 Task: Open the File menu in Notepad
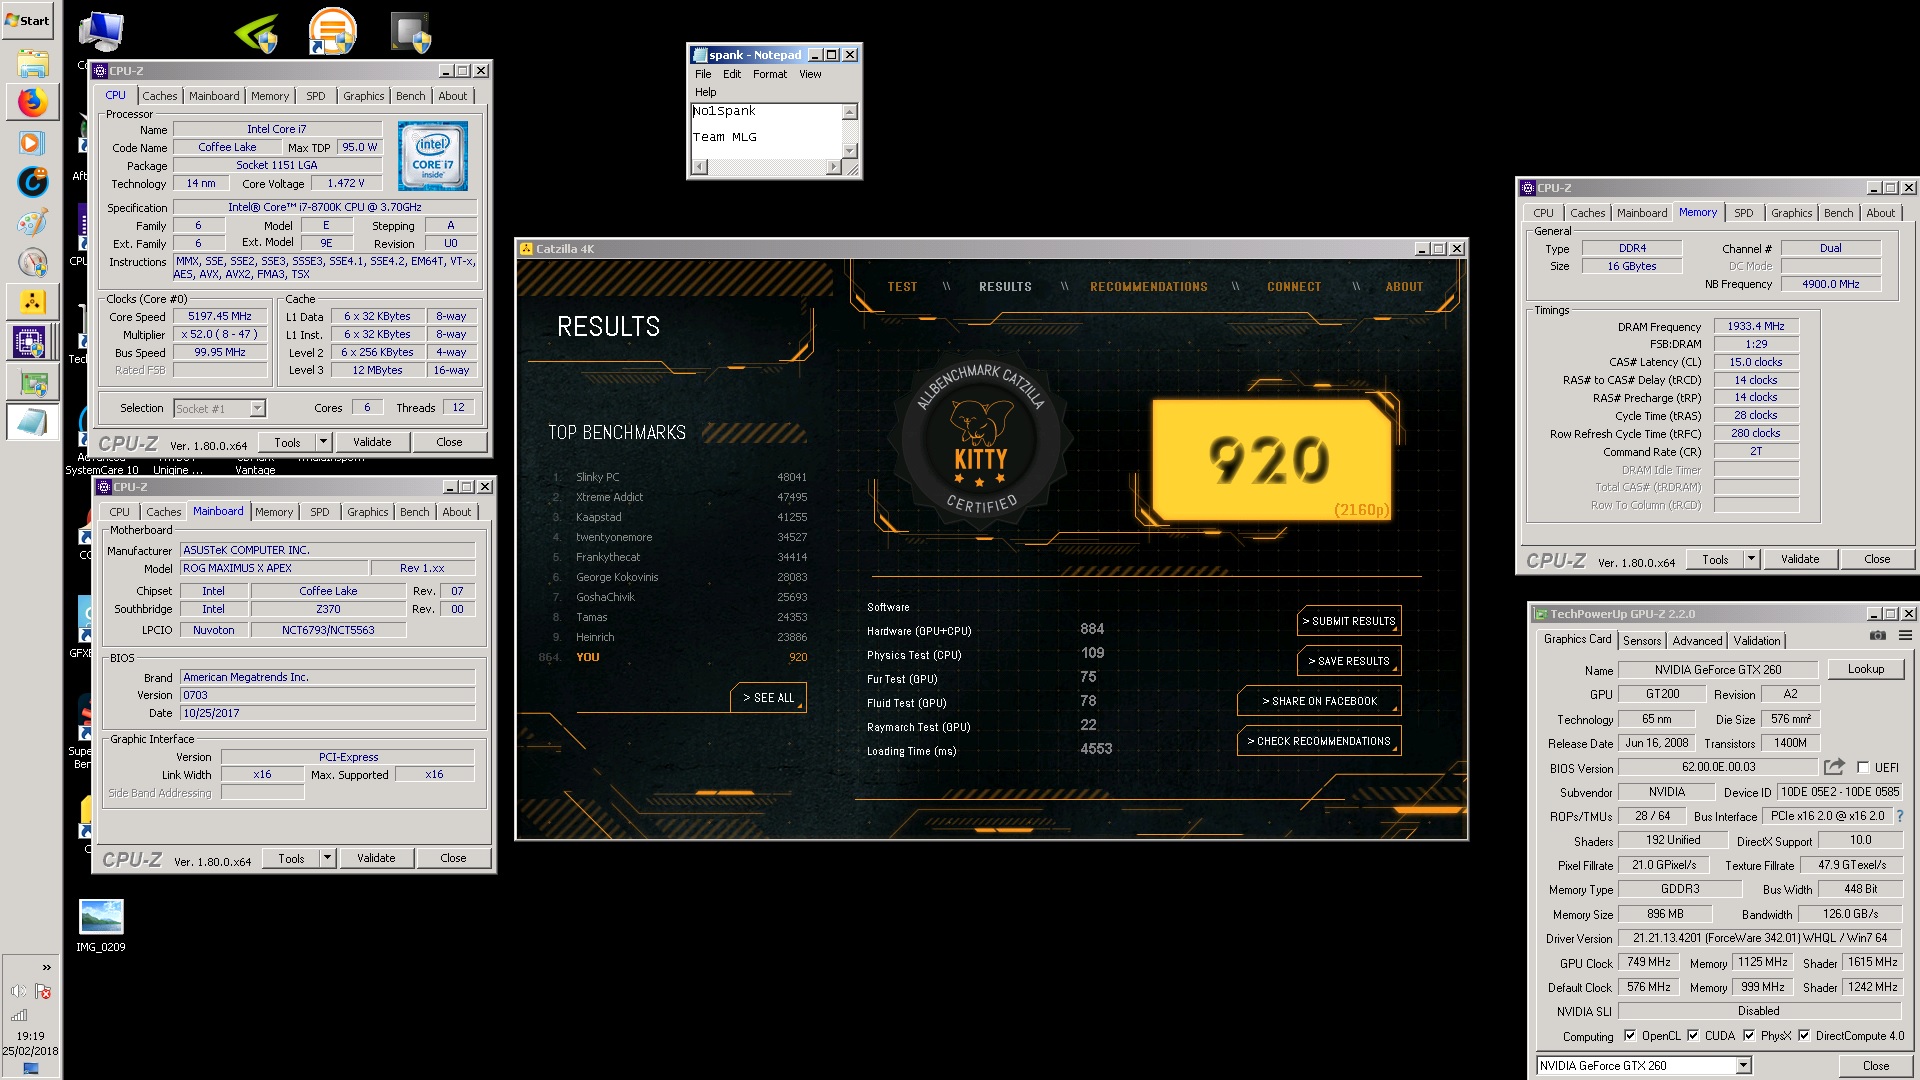703,74
